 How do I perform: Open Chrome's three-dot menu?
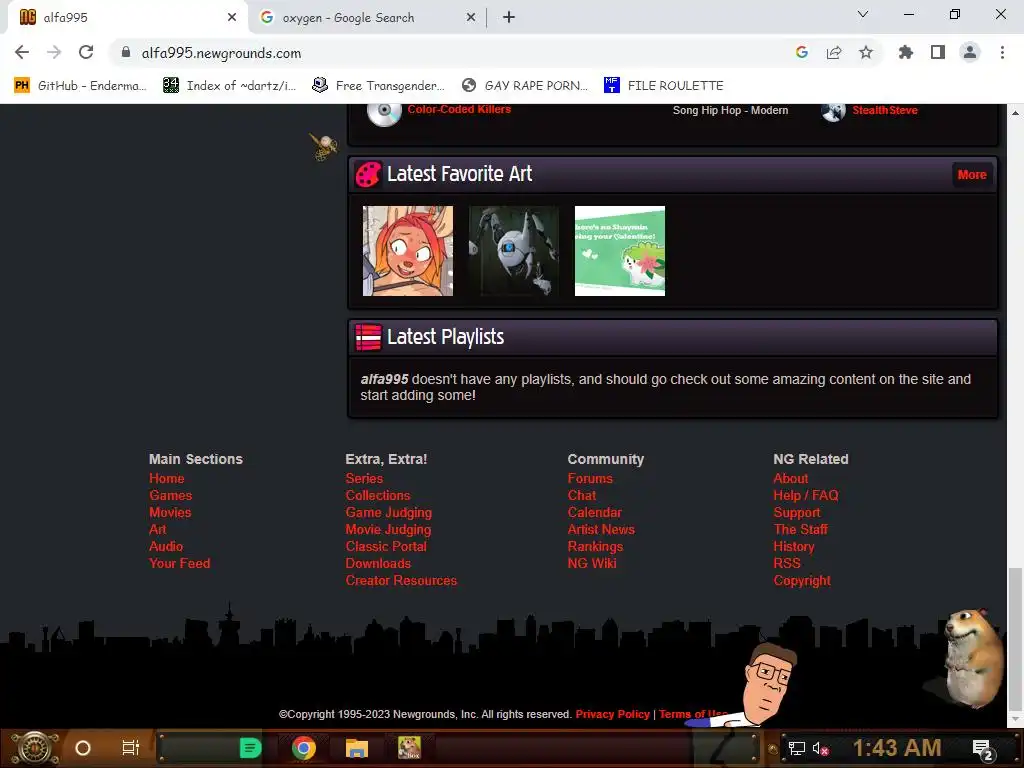point(1002,52)
